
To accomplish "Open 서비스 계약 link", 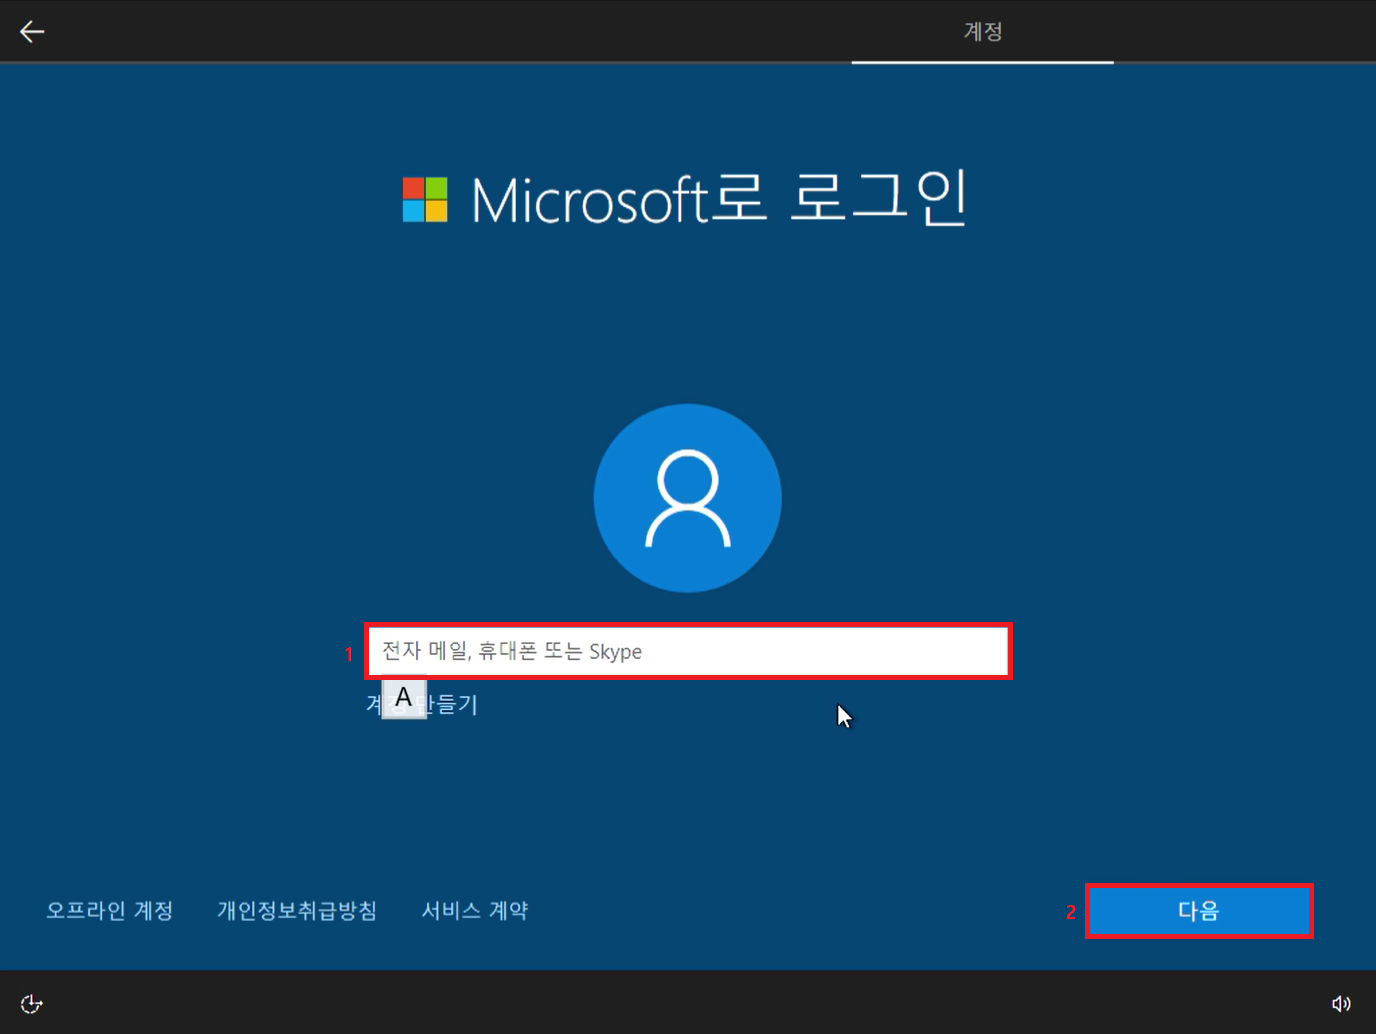I will pos(475,911).
